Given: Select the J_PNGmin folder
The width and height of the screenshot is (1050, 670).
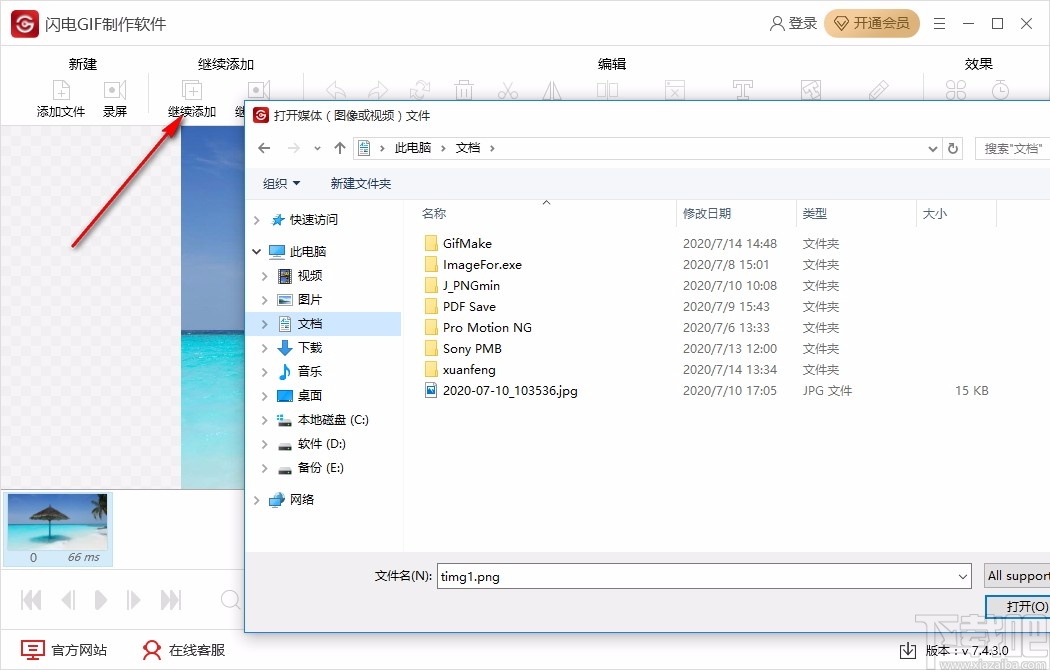Looking at the screenshot, I should pyautogui.click(x=471, y=286).
